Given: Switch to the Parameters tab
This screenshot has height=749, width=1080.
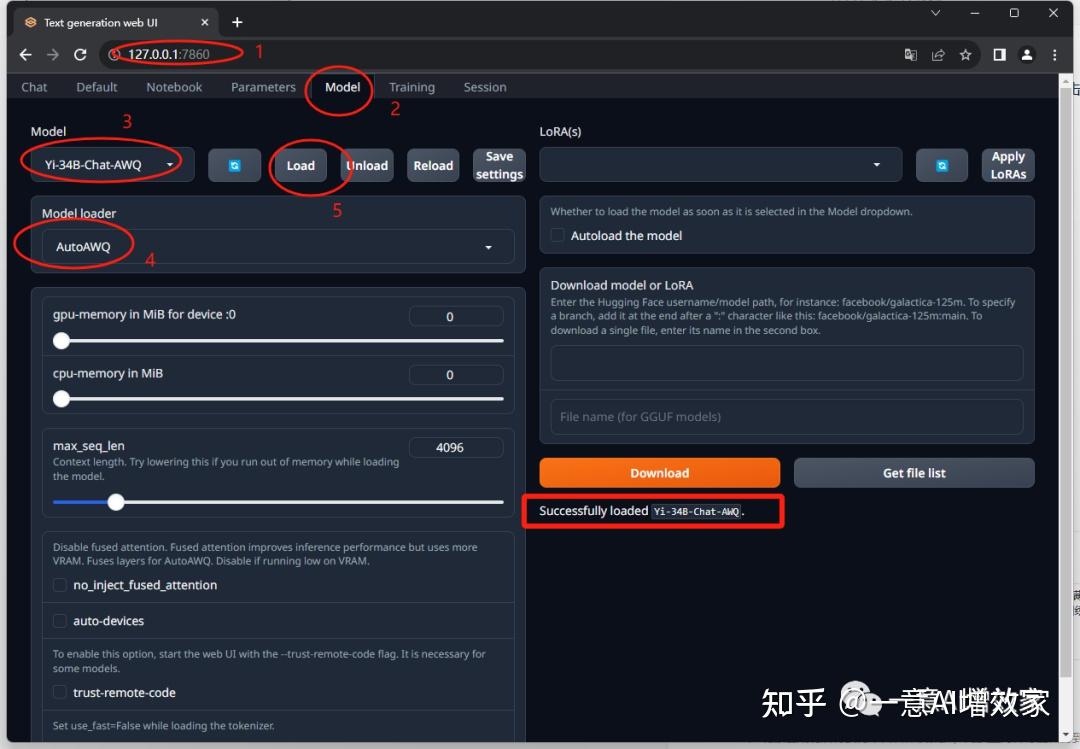Looking at the screenshot, I should (x=263, y=87).
